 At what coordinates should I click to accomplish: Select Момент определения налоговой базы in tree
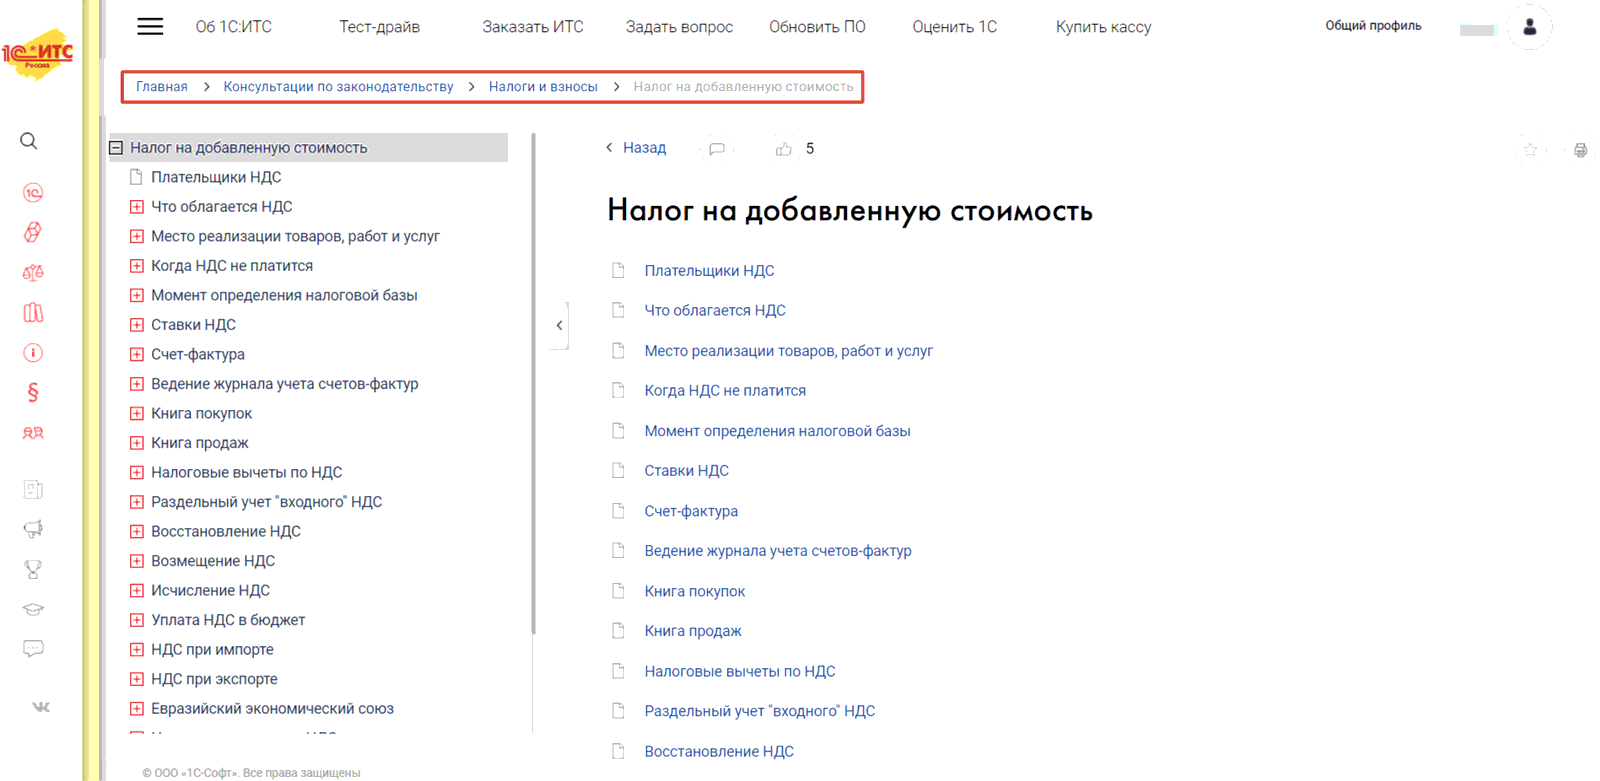[284, 296]
